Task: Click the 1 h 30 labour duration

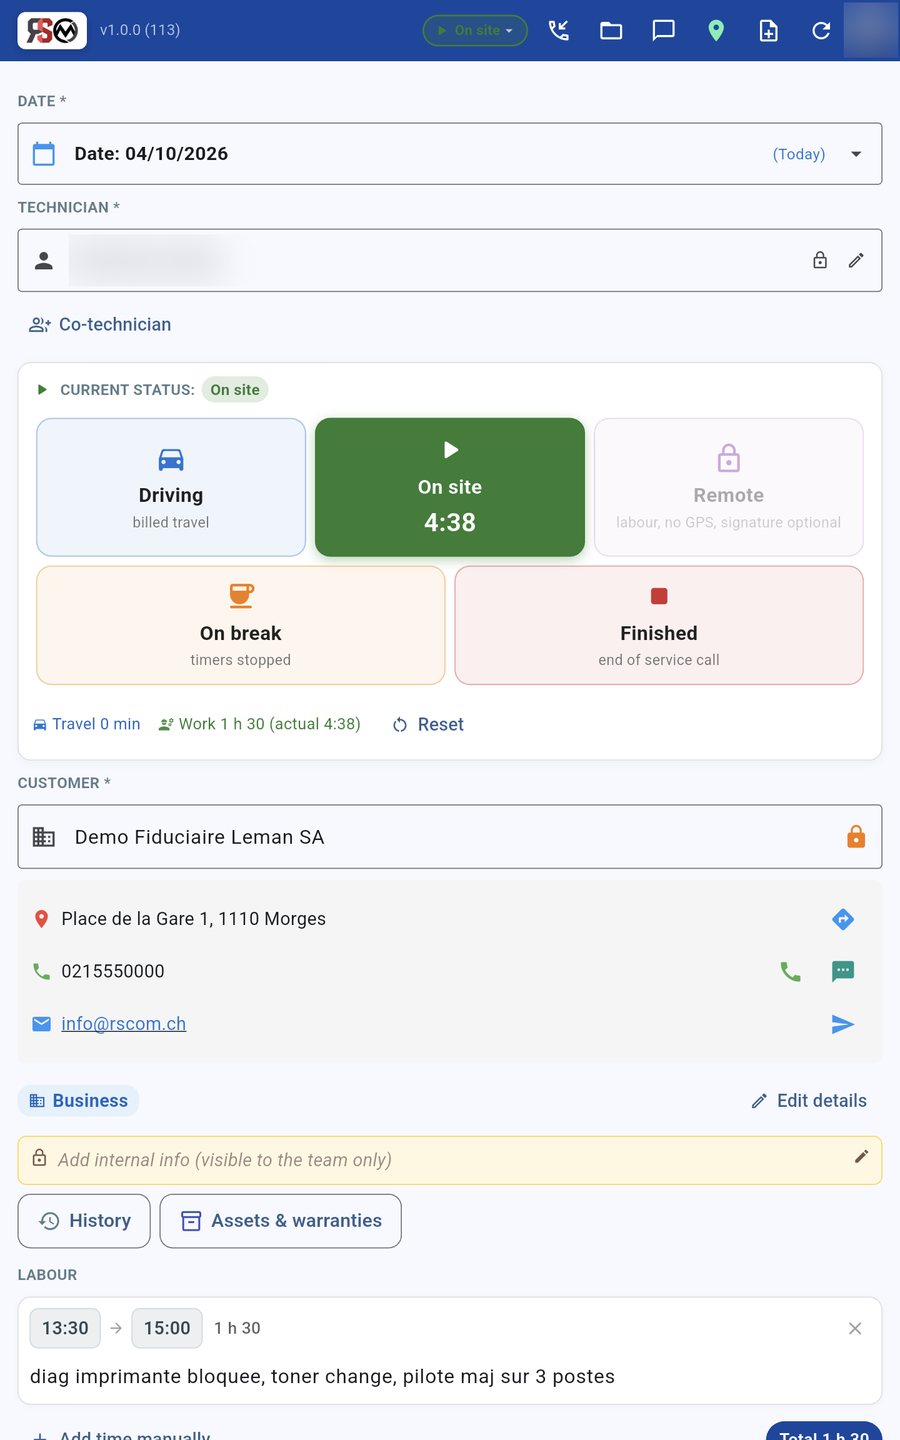Action: click(x=237, y=1328)
